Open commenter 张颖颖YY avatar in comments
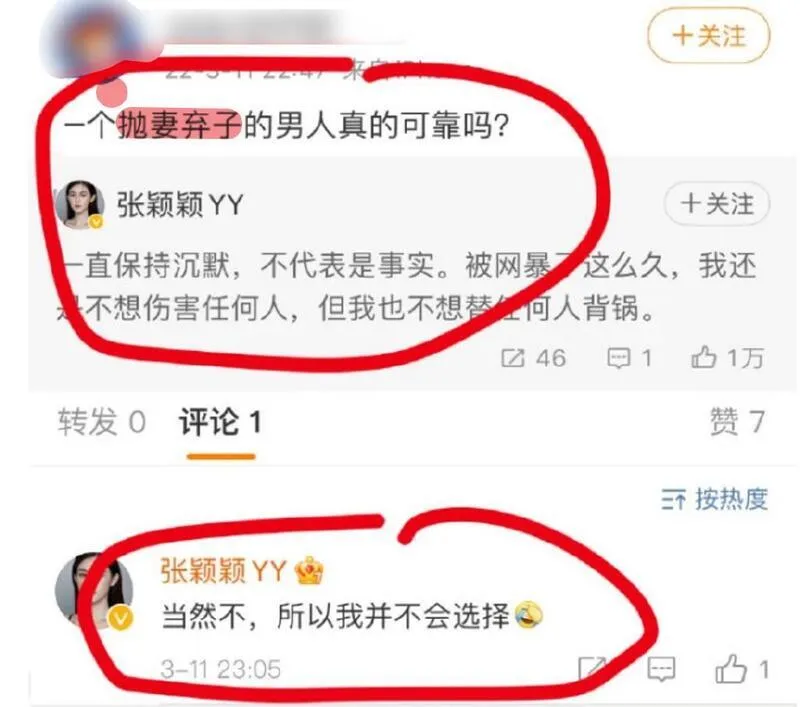 click(94, 590)
